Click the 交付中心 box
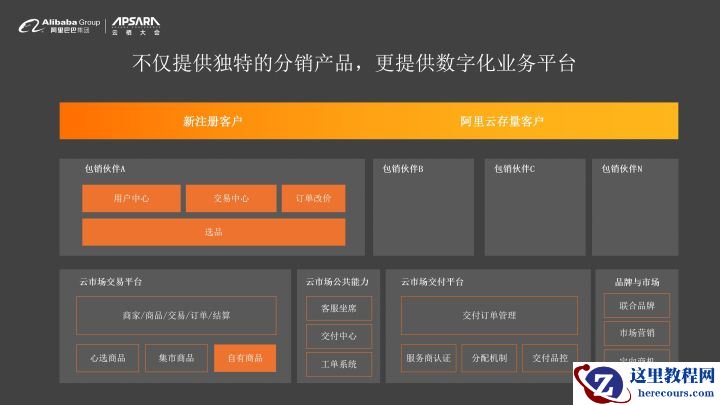This screenshot has width=720, height=405. pyautogui.click(x=339, y=336)
